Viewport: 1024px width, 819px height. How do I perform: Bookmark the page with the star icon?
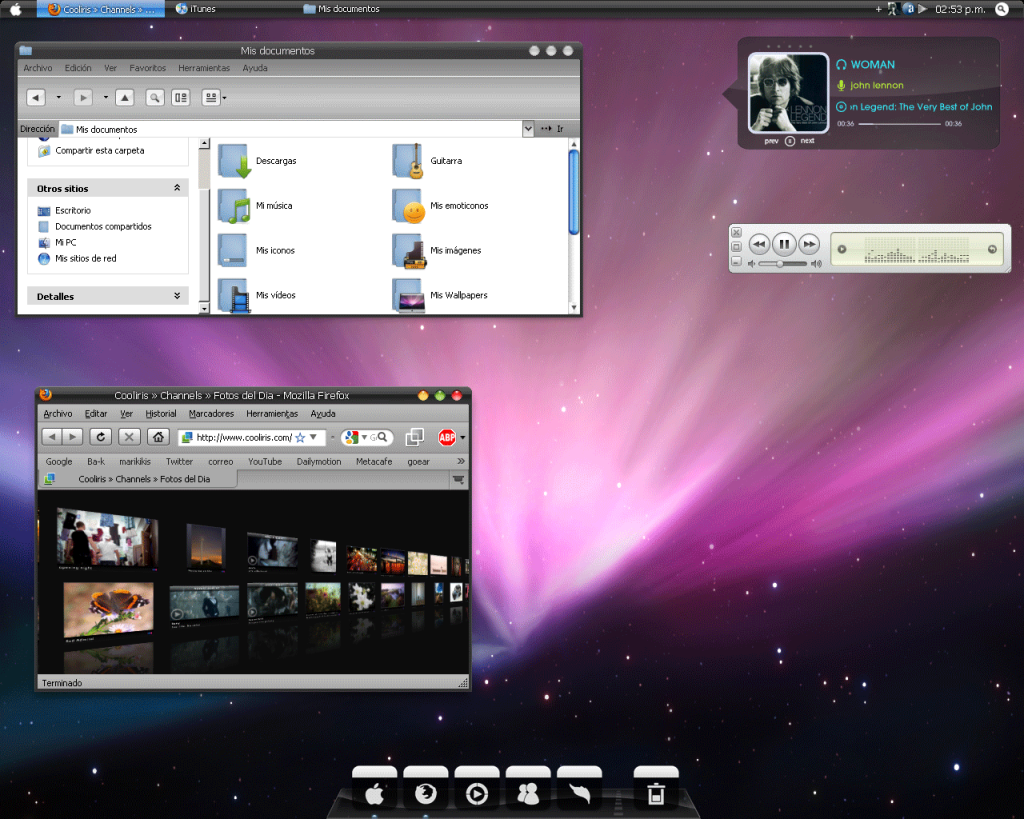[x=300, y=438]
